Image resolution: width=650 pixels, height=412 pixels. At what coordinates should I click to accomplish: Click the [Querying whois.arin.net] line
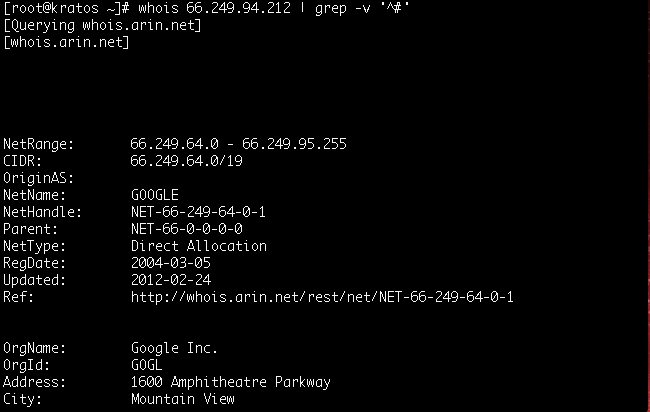click(102, 25)
